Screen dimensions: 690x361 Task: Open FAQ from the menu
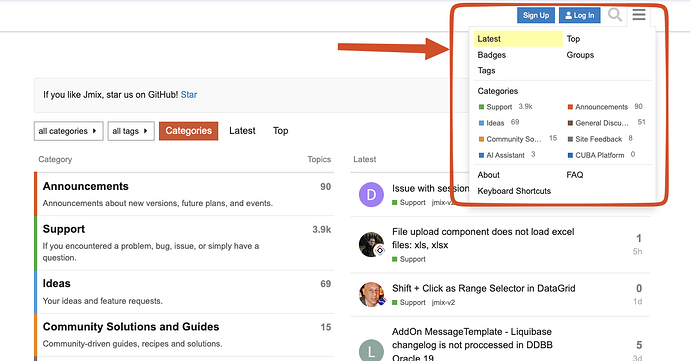[575, 175]
